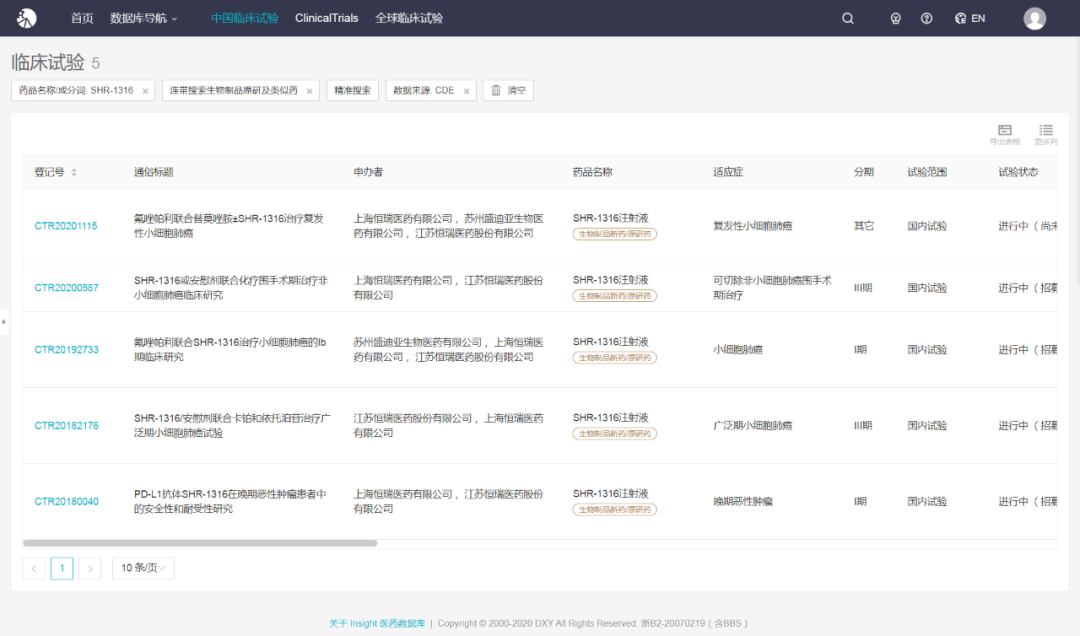Click the biologics tag in CTR20201115 row
The height and width of the screenshot is (636, 1080).
pyautogui.click(x=614, y=234)
